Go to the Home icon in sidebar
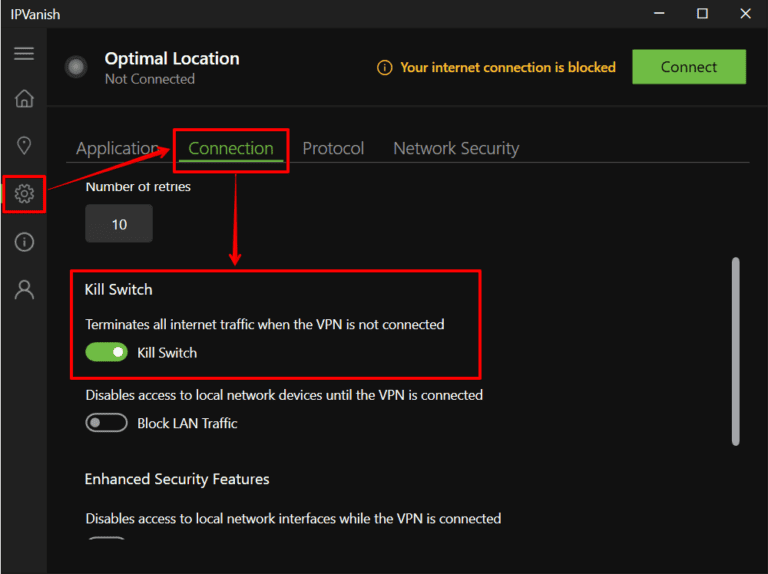 24,99
